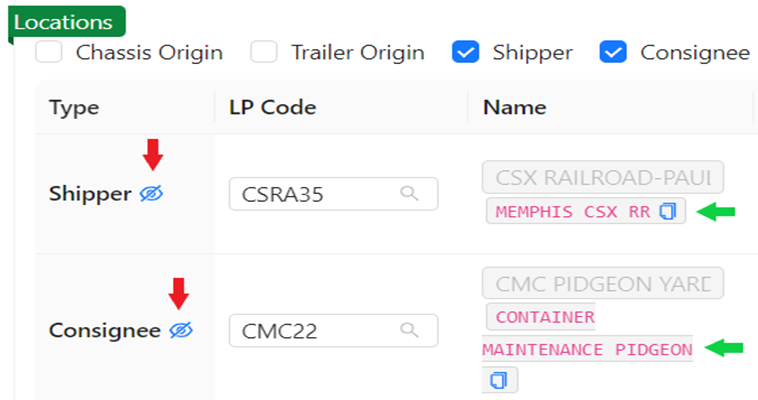Toggle the Shipper row visibility eye icon

151,194
